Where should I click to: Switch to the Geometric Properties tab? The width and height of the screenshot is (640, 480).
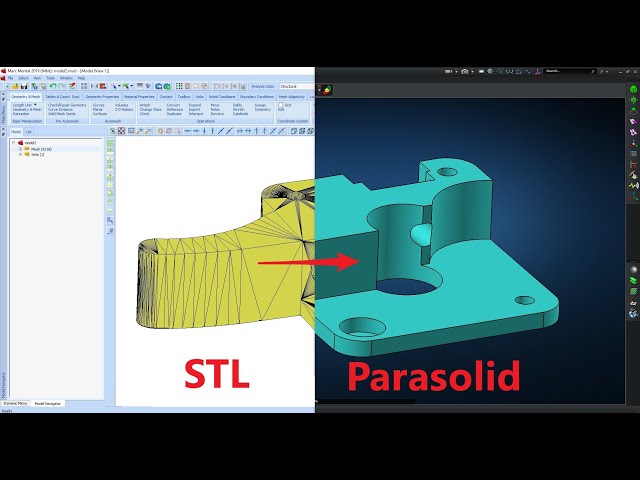click(x=102, y=97)
